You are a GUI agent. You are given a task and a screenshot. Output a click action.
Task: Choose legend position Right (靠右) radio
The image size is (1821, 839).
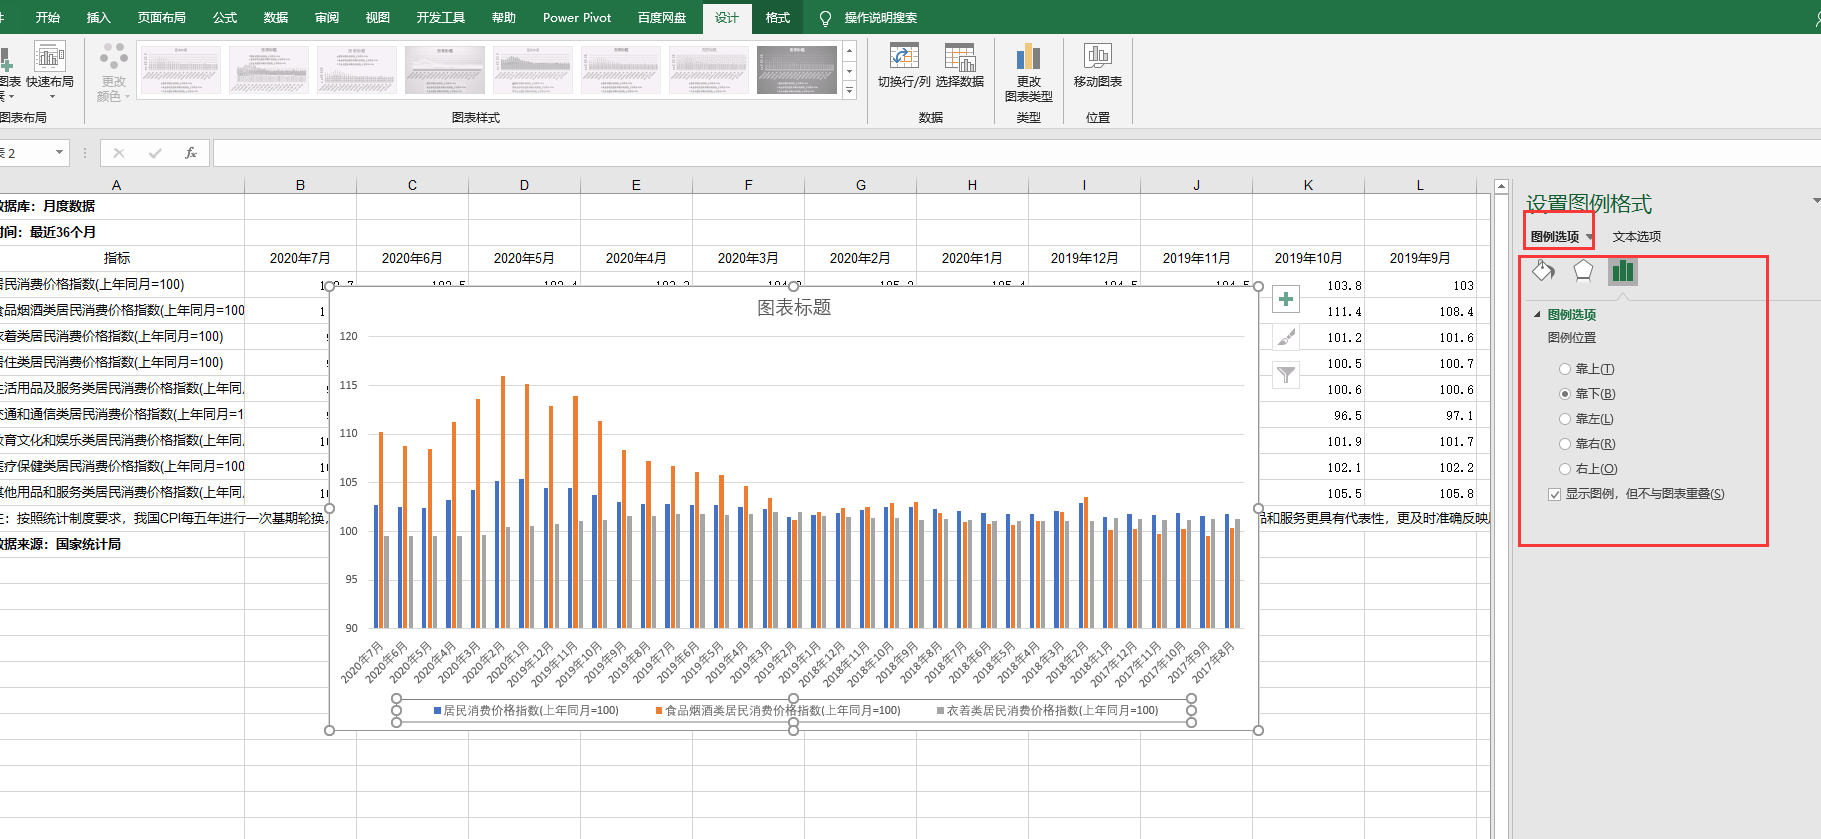pos(1565,444)
